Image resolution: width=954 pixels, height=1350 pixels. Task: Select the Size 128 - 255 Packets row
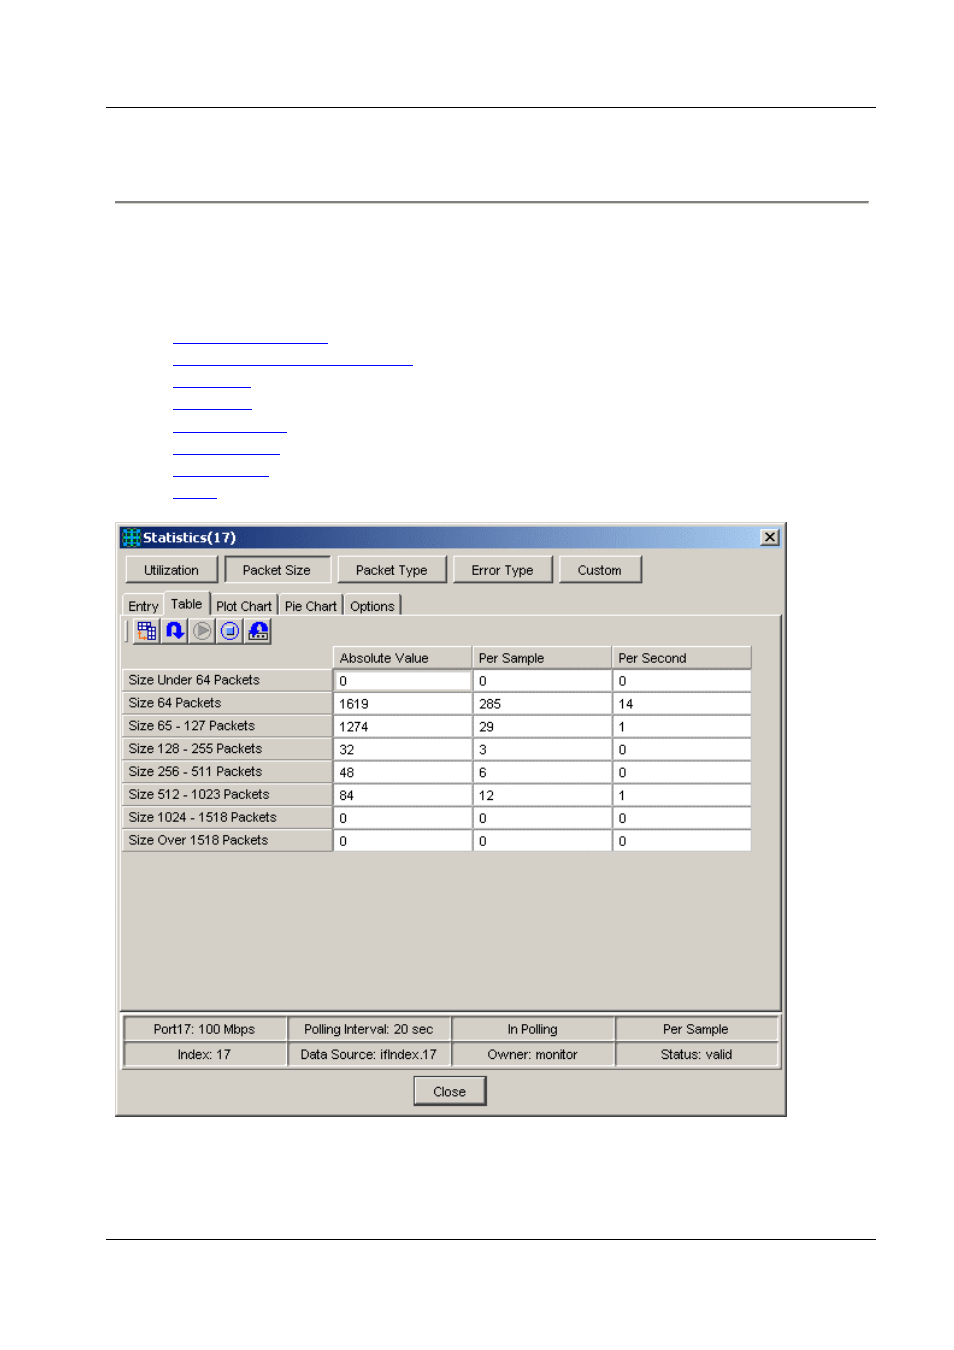point(227,749)
